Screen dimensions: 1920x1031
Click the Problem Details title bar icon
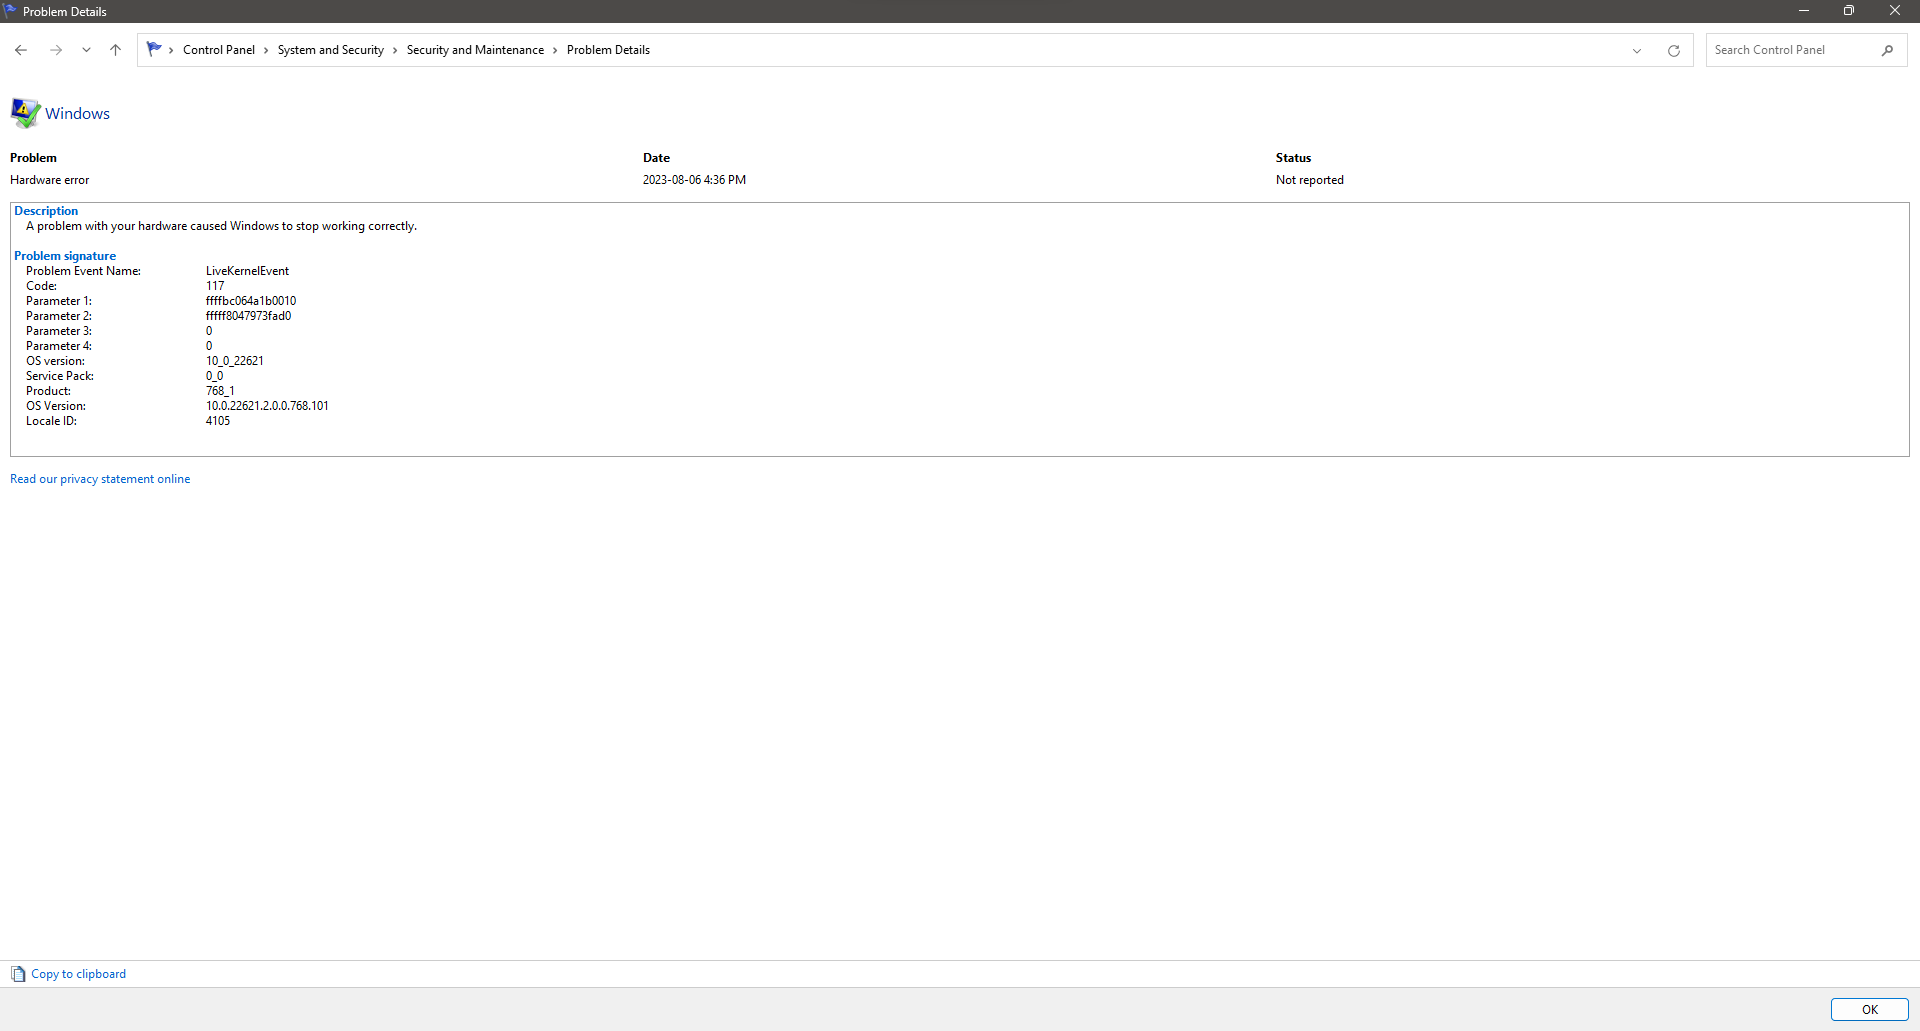click(x=10, y=11)
